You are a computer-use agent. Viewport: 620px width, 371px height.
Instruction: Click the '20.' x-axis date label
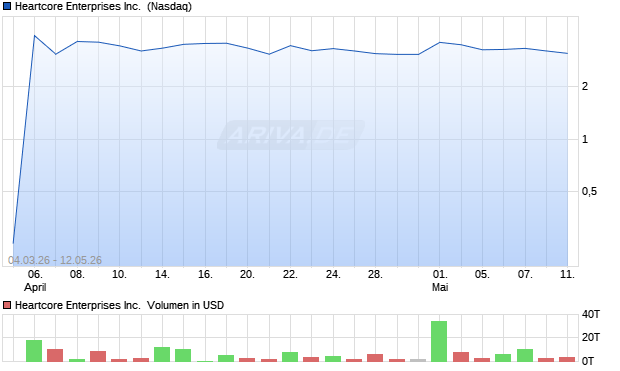point(247,274)
